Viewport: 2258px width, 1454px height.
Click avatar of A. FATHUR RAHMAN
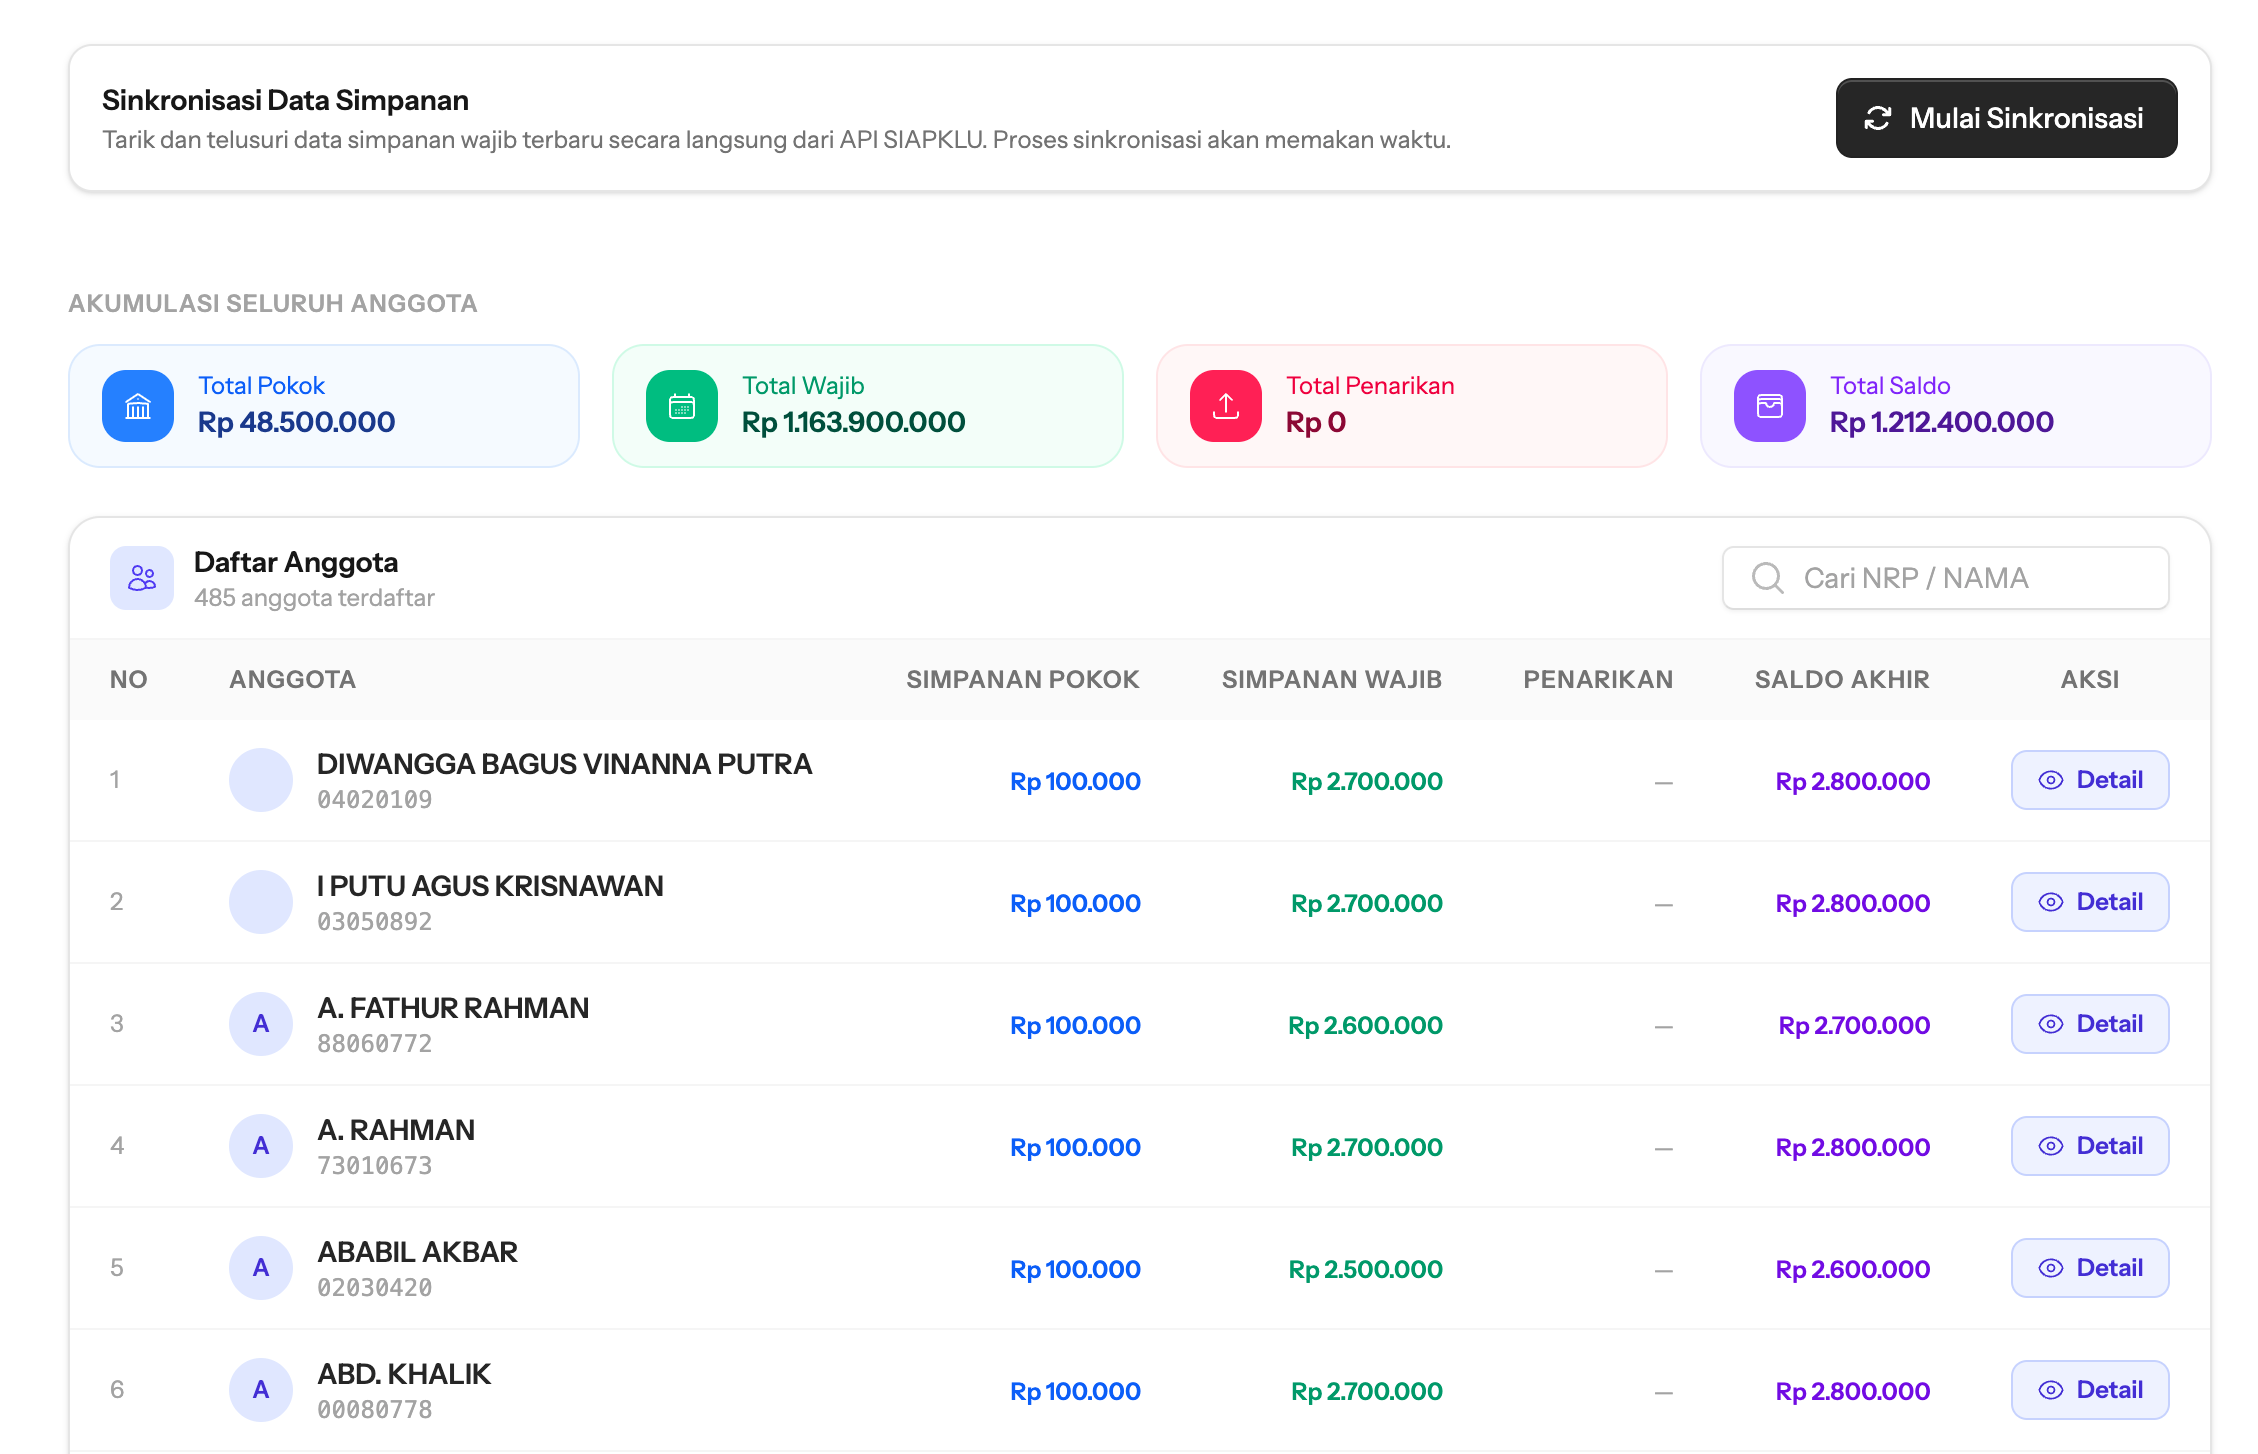click(261, 1024)
